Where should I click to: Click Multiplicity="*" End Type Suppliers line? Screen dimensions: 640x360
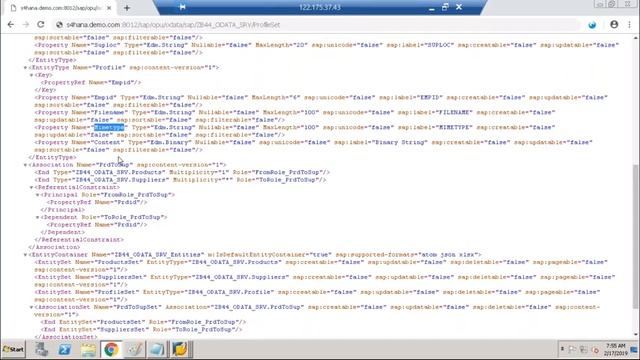[180, 180]
